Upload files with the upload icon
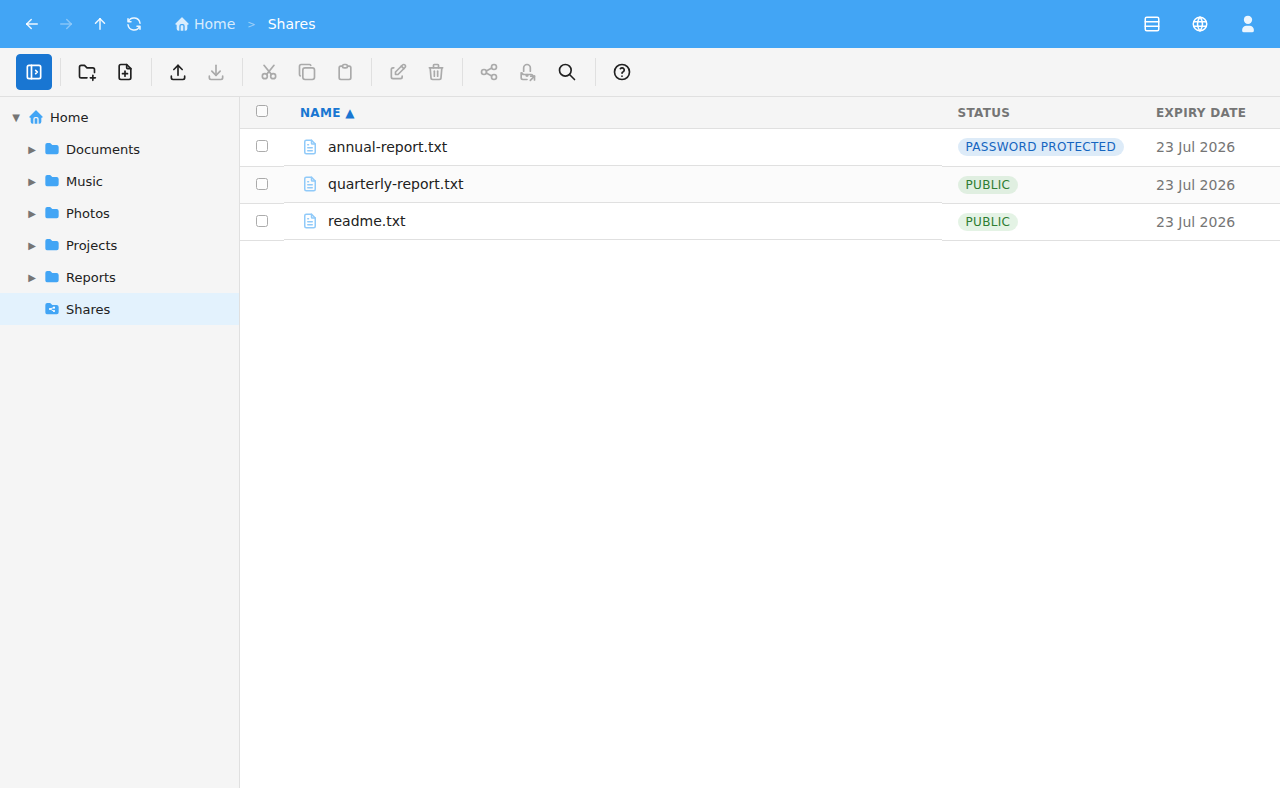This screenshot has height=800, width=1280. (x=178, y=72)
